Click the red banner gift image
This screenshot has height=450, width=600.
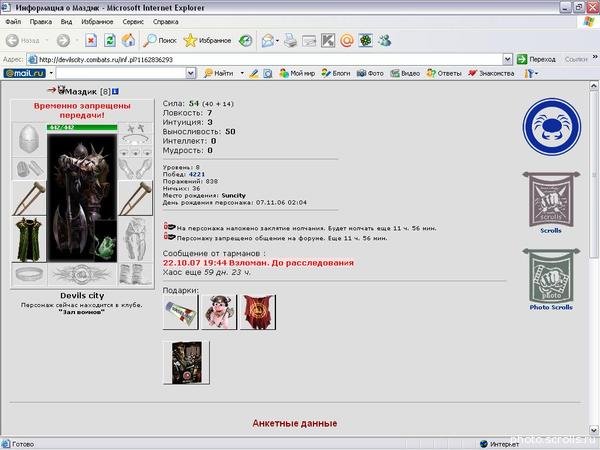coord(257,312)
